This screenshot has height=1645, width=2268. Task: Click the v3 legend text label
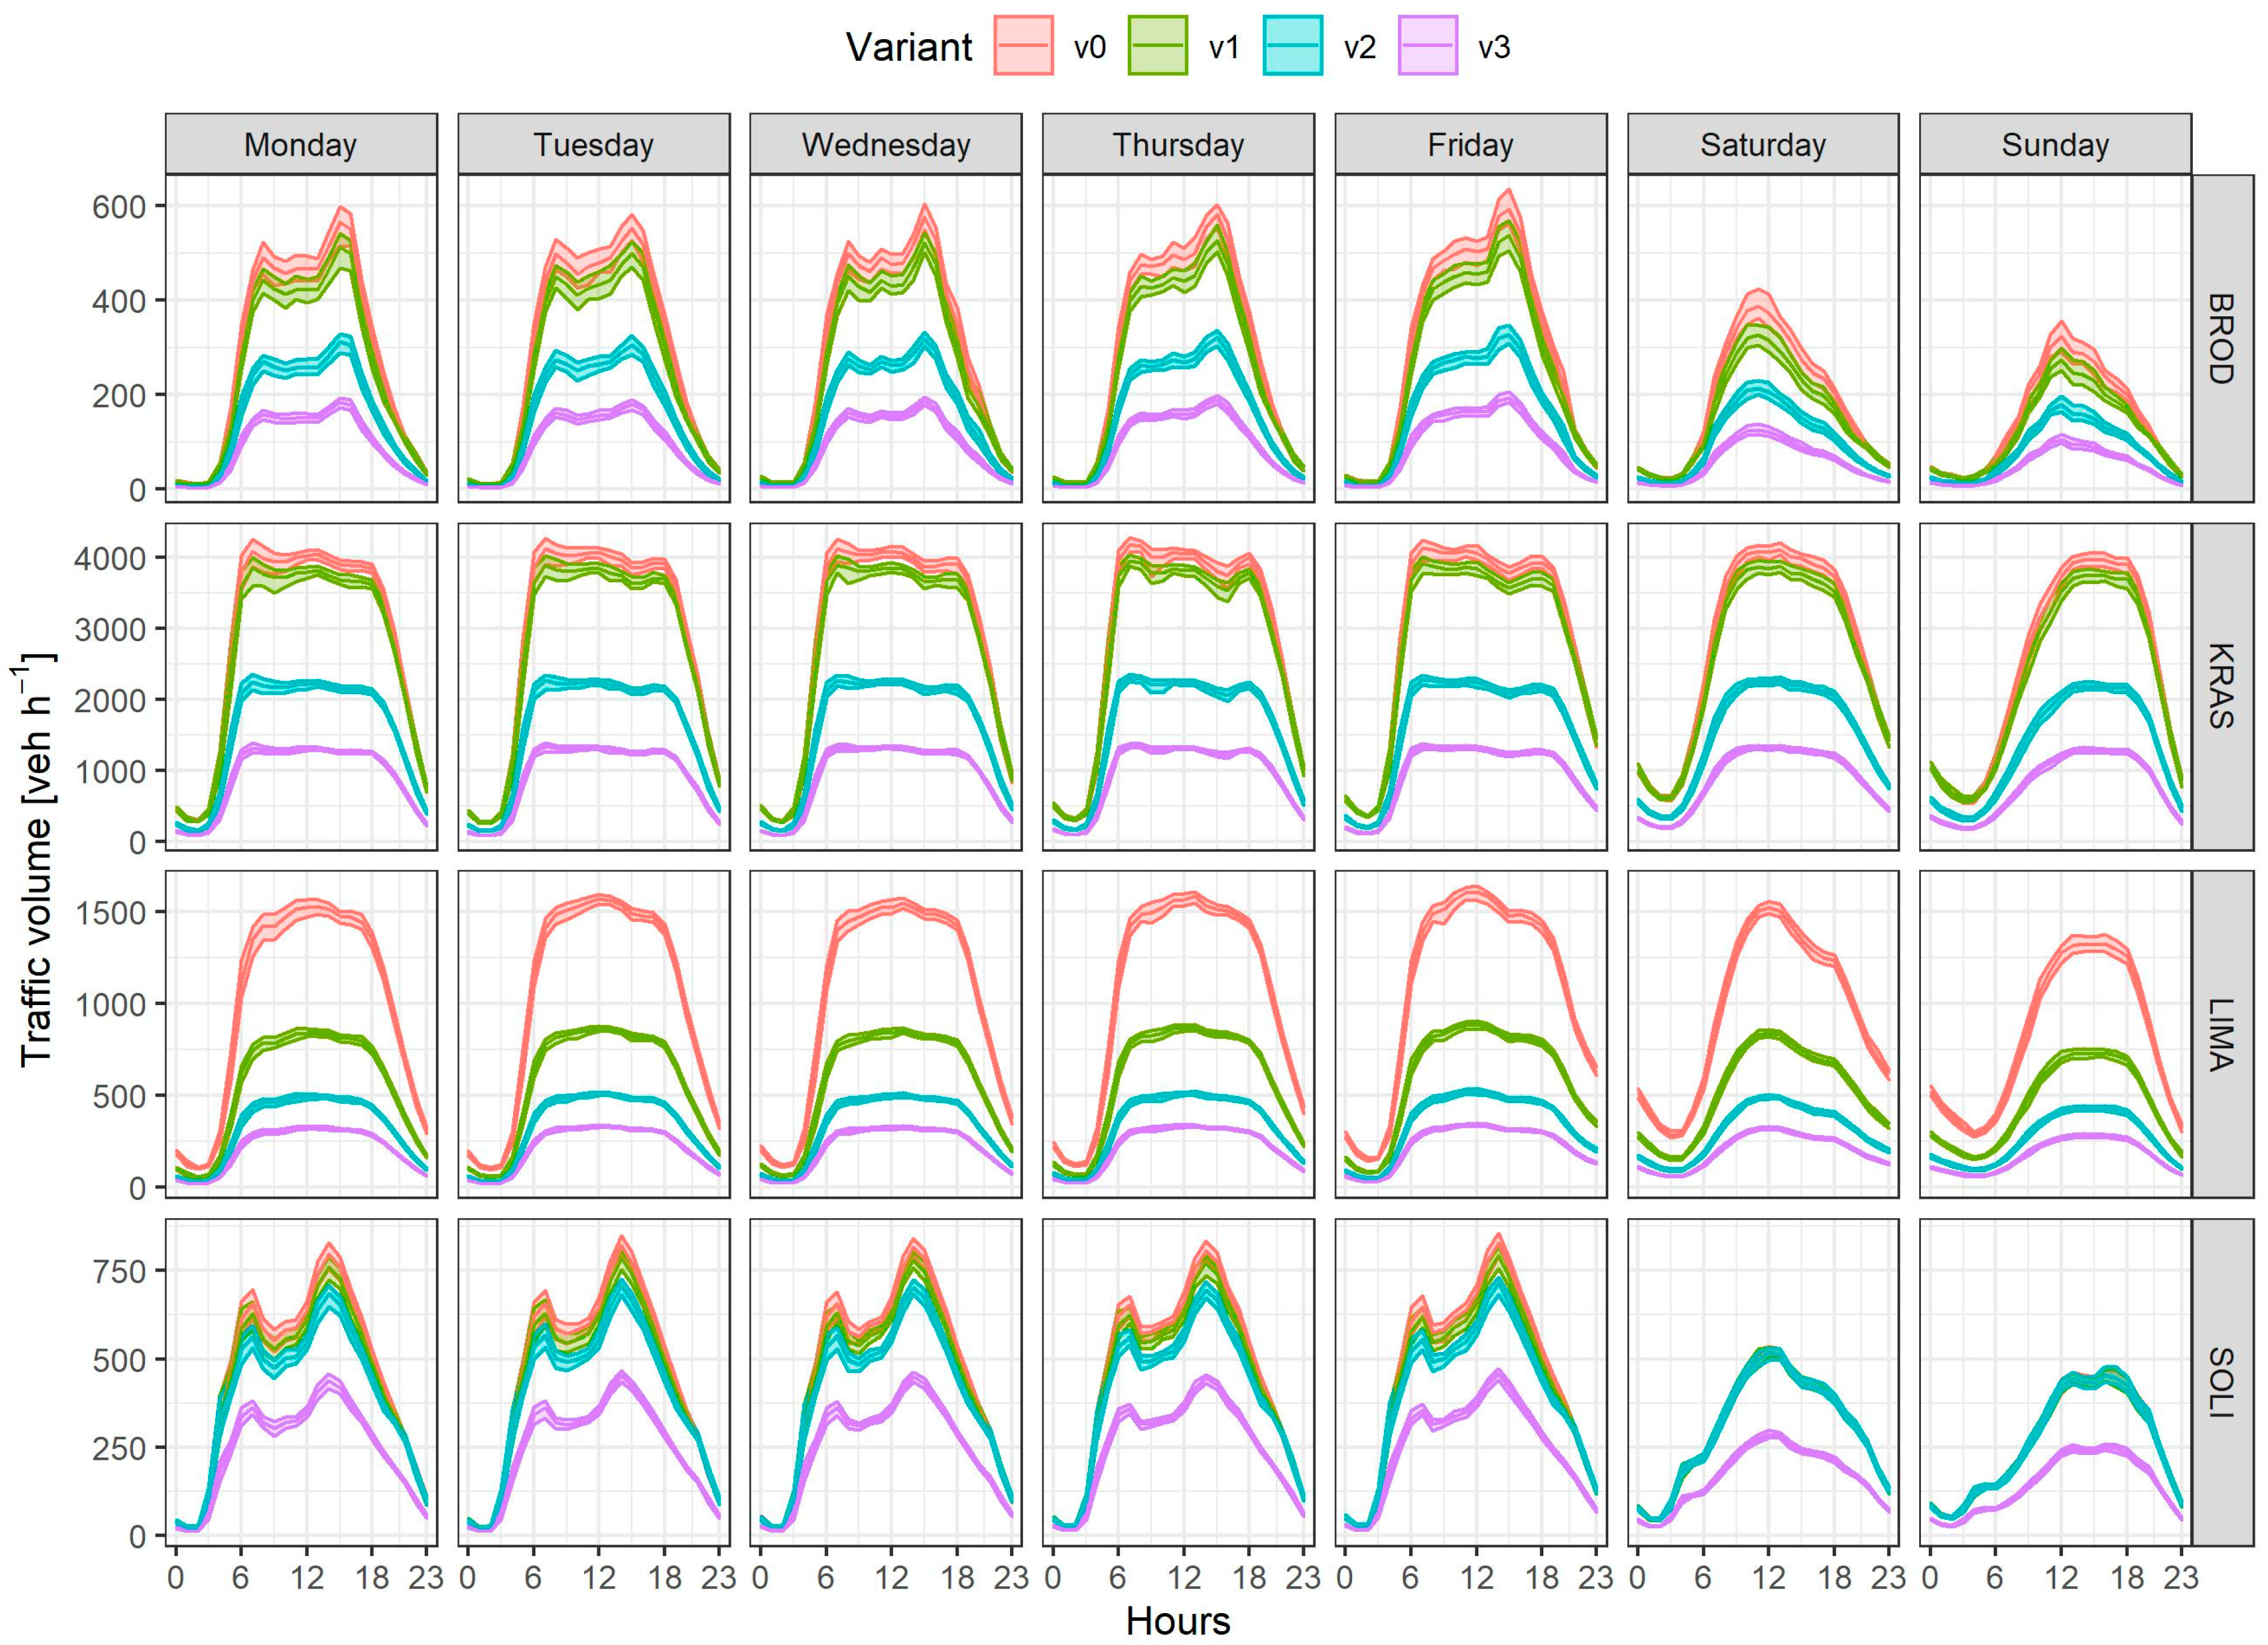click(1494, 48)
